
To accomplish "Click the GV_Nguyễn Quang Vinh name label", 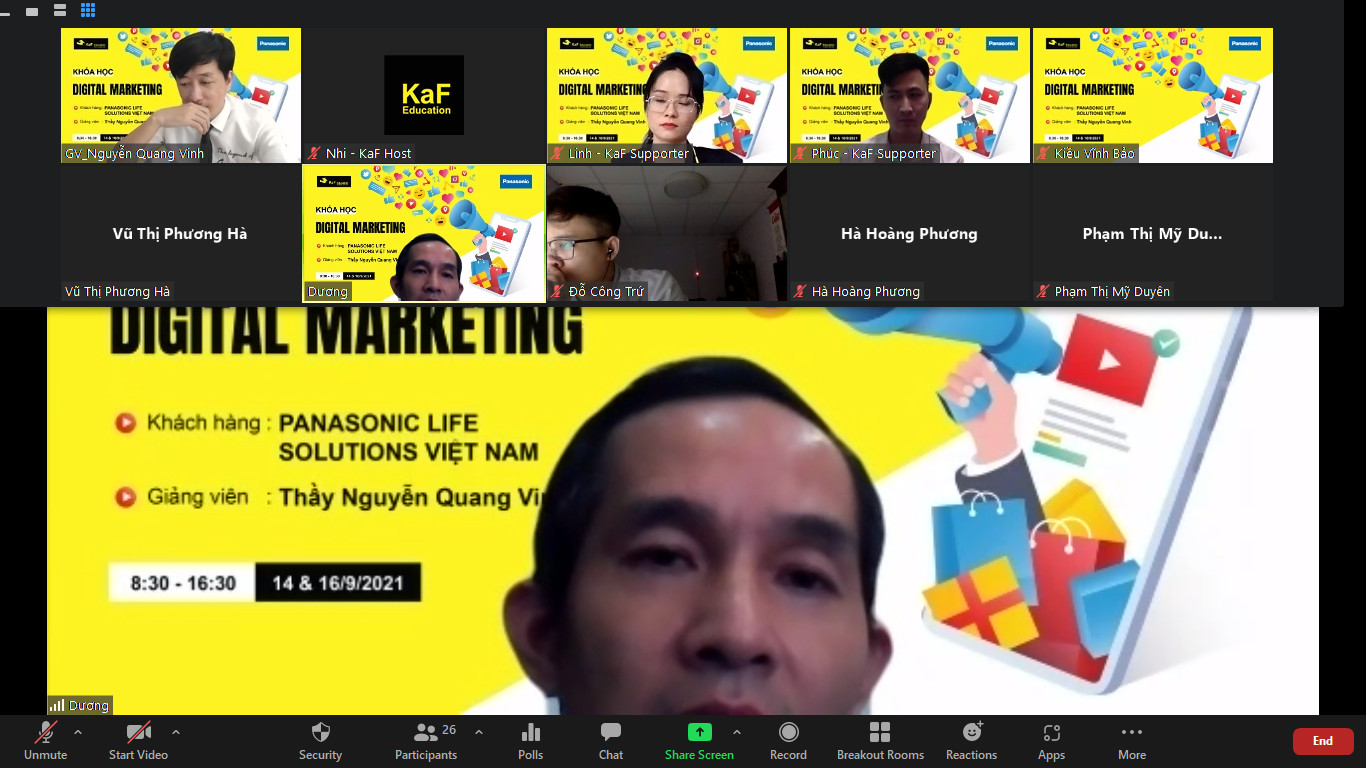I will pyautogui.click(x=134, y=153).
